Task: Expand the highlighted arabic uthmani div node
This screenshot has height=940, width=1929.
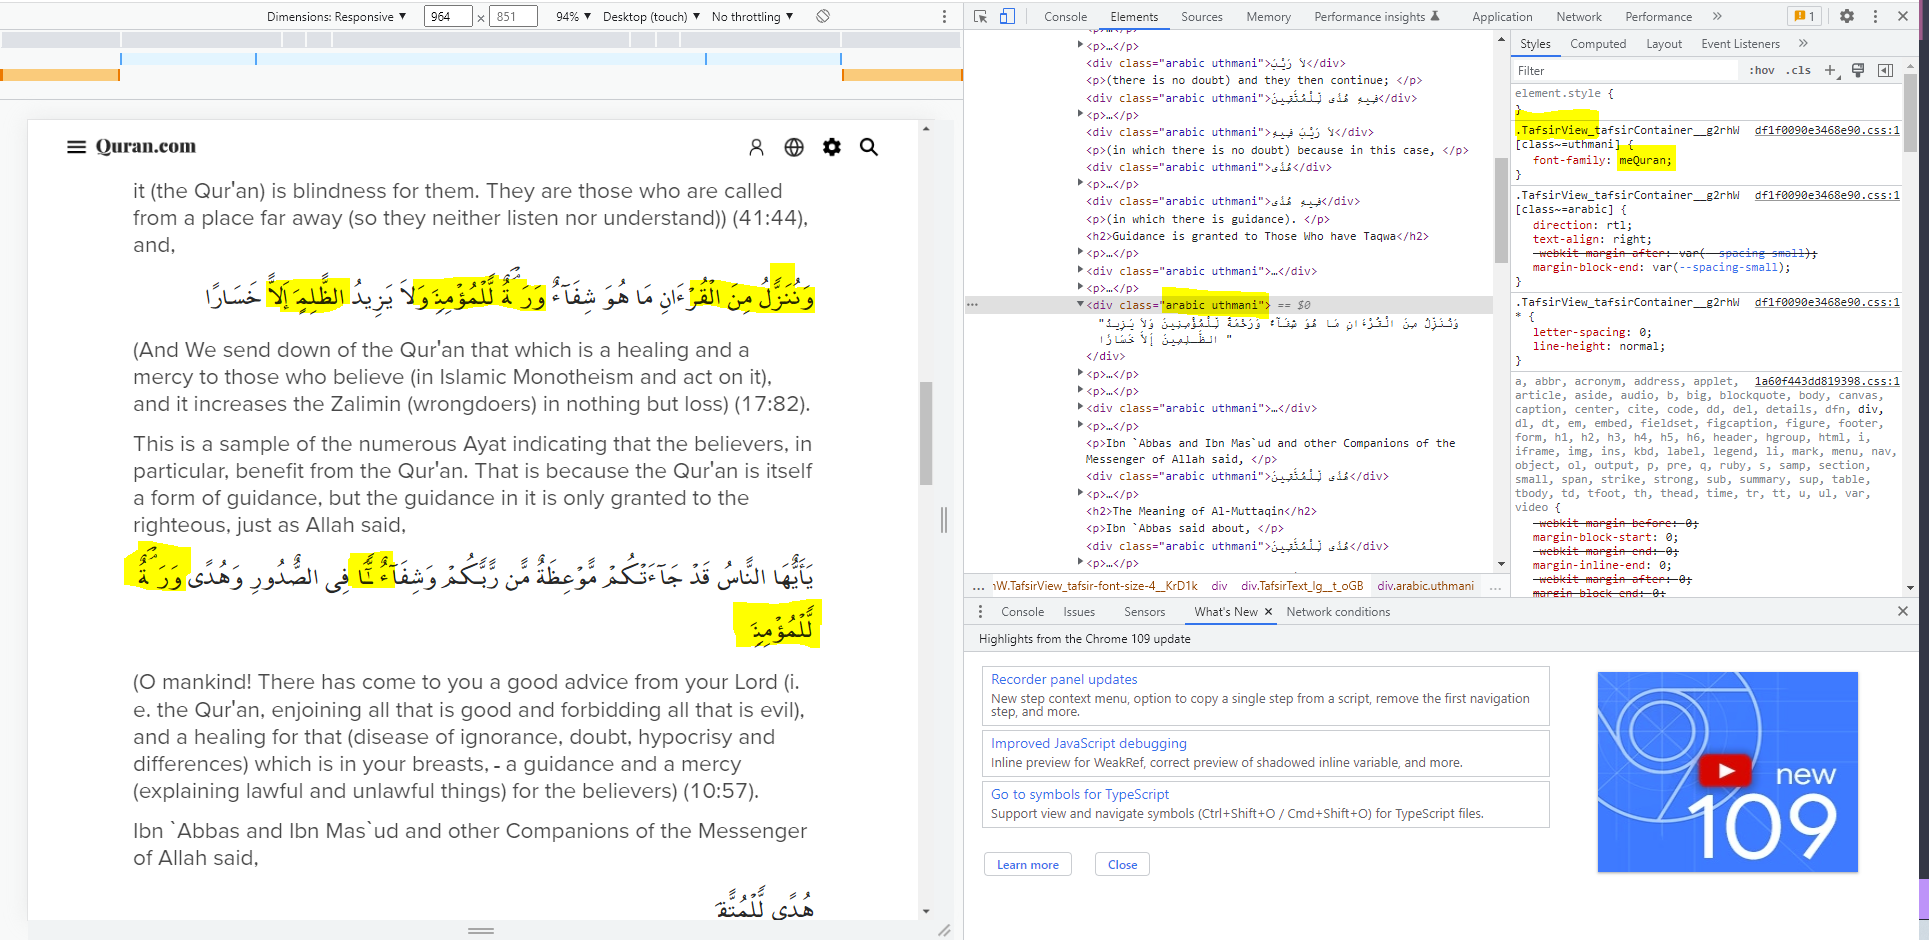Action: tap(1079, 304)
